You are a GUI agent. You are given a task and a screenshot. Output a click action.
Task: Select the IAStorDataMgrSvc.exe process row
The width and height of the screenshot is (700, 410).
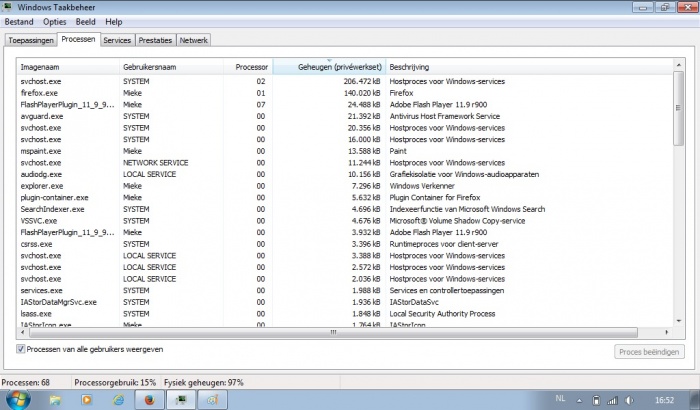345,302
